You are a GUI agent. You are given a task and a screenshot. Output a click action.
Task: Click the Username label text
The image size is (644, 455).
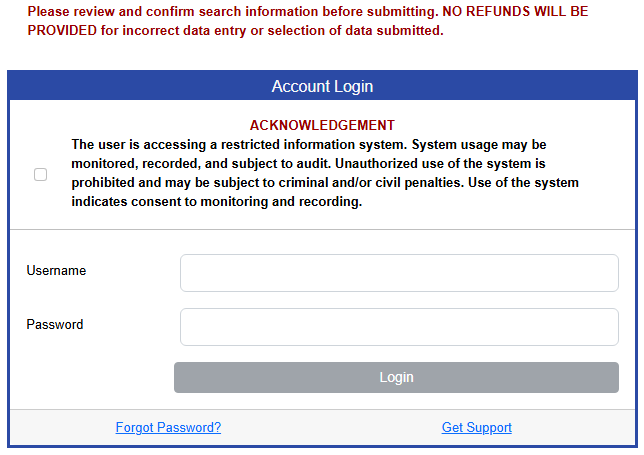pyautogui.click(x=56, y=271)
